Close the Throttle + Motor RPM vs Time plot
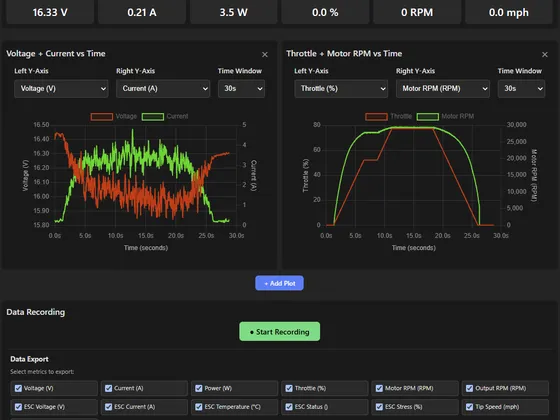Image resolution: width=560 pixels, height=420 pixels. point(545,55)
